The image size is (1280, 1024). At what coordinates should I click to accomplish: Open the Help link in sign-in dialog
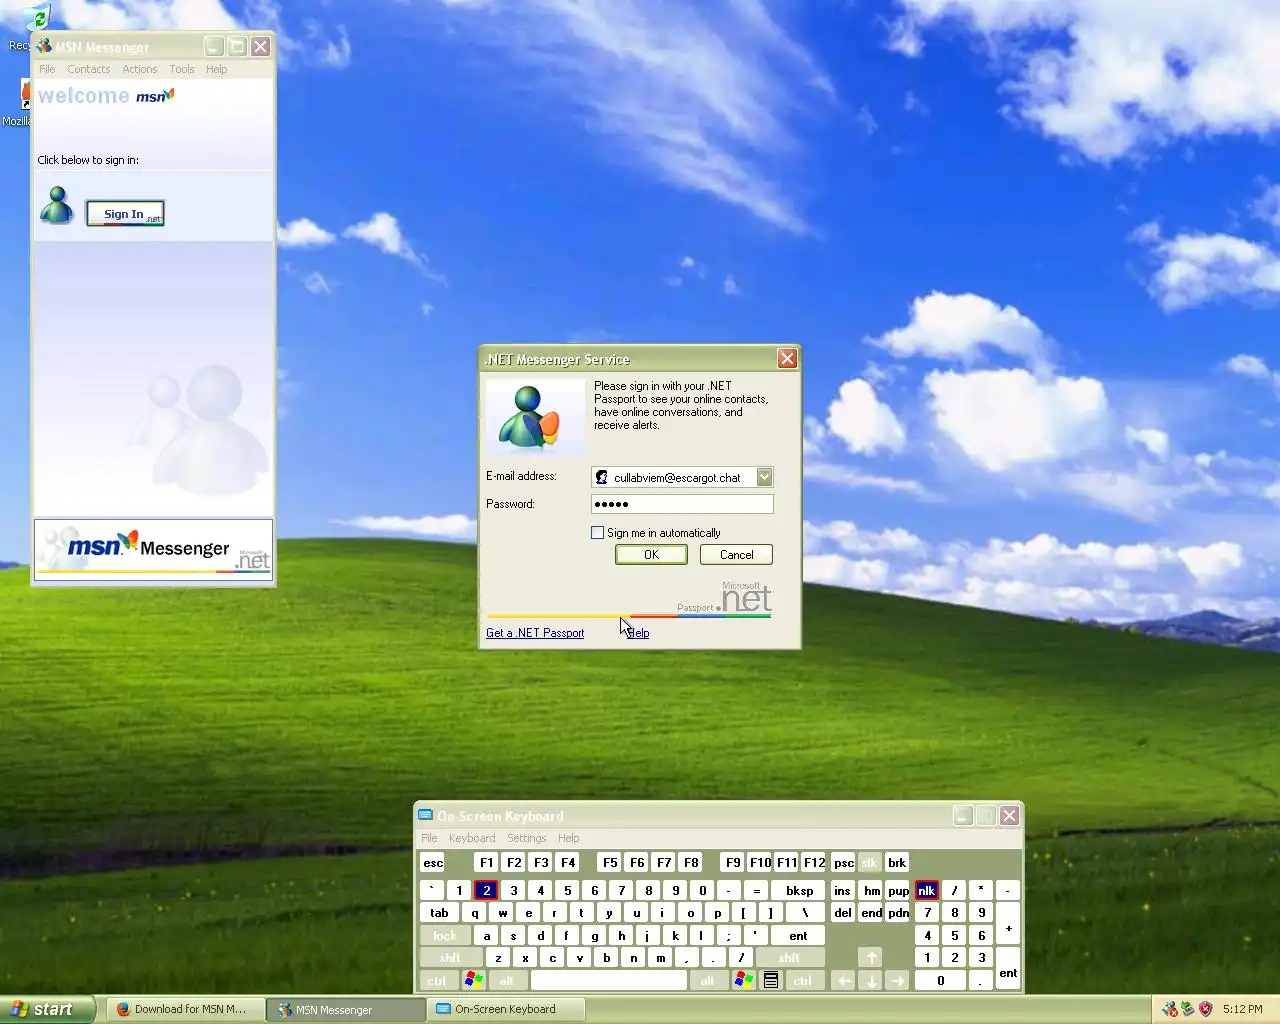tap(638, 633)
